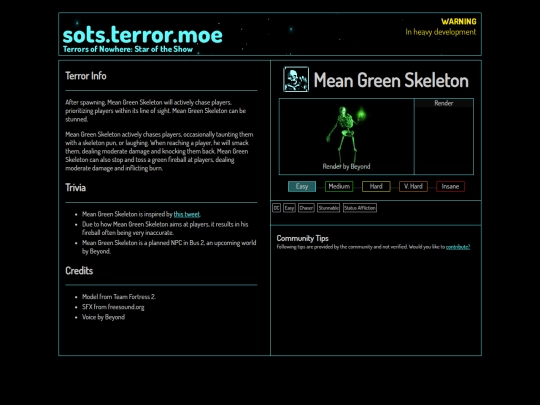
Task: Click the 'Trivia' heading
Action: pyautogui.click(x=75, y=188)
